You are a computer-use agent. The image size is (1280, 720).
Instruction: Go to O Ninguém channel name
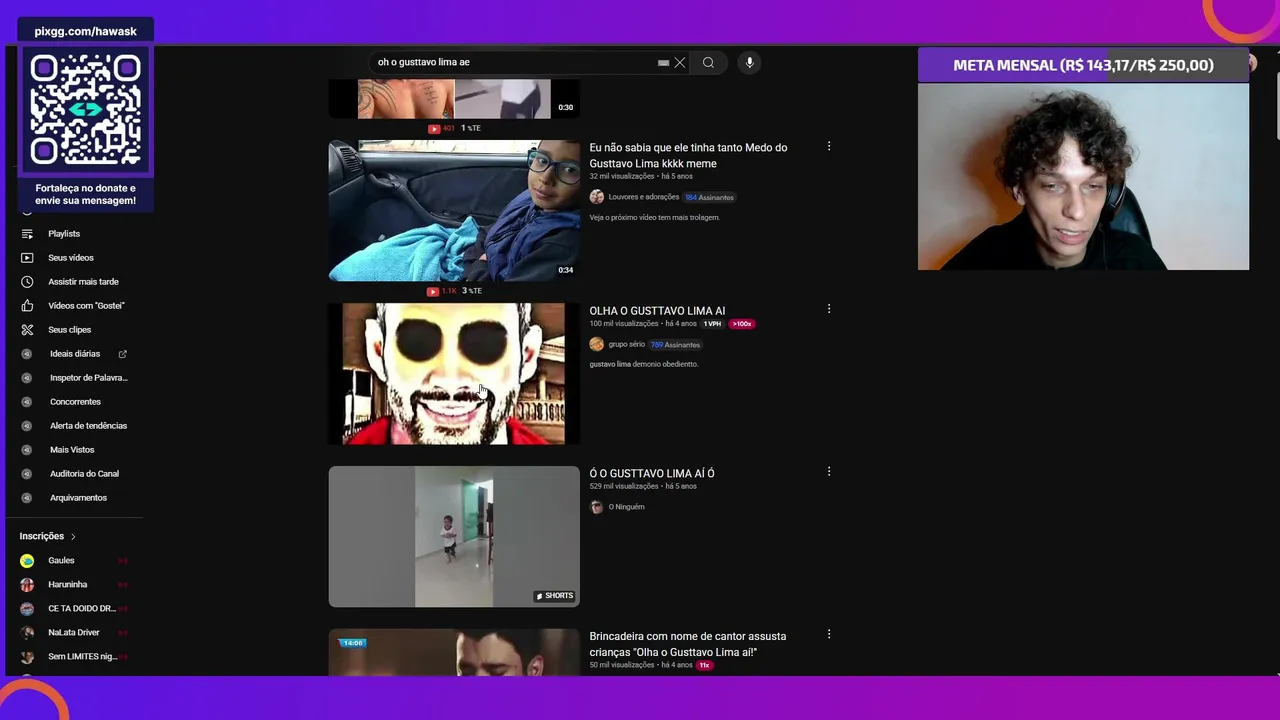point(626,507)
